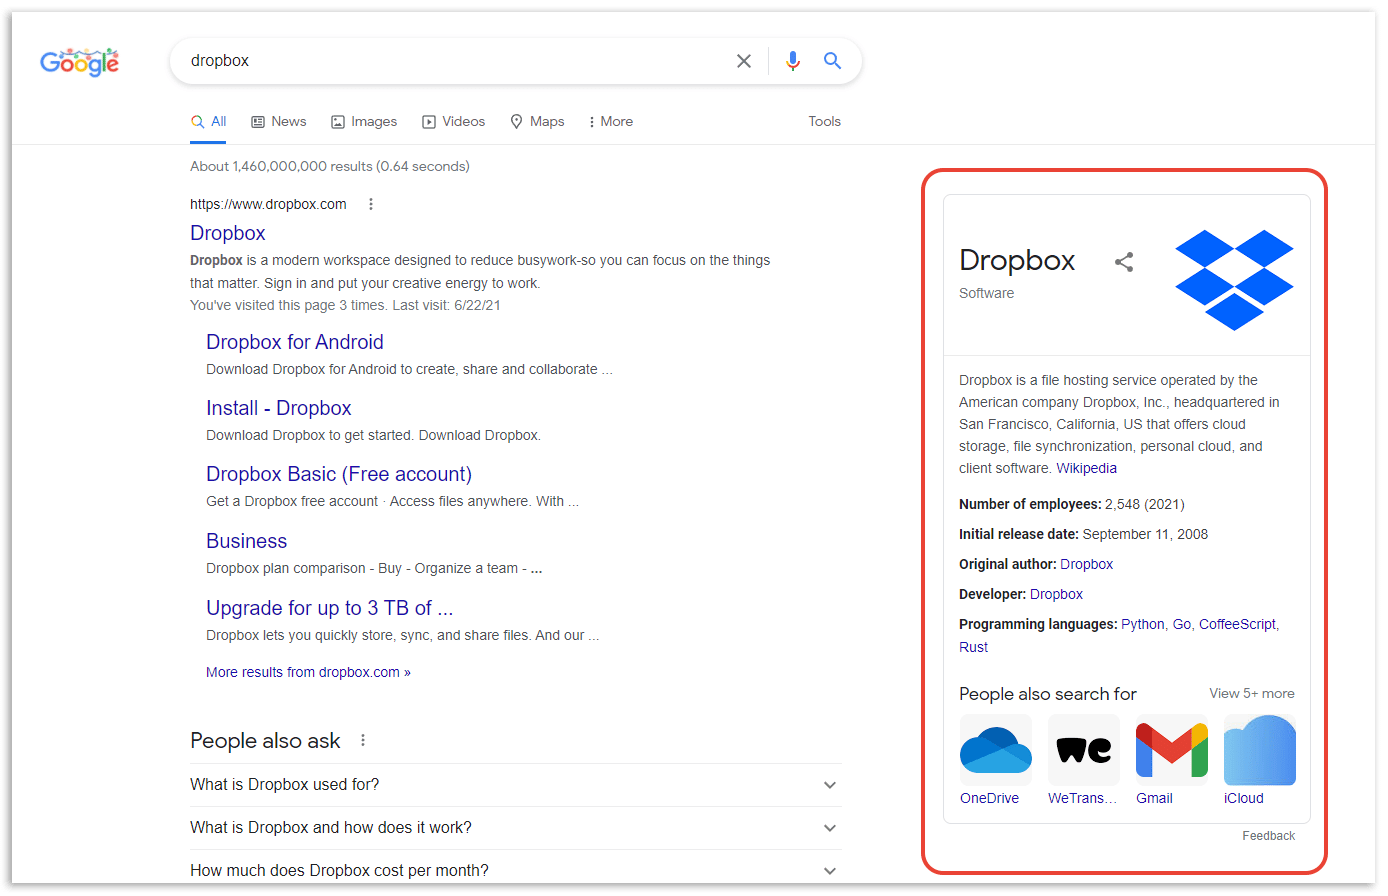1388x896 pixels.
Task: Clear the search box with the X icon
Action: pyautogui.click(x=744, y=61)
